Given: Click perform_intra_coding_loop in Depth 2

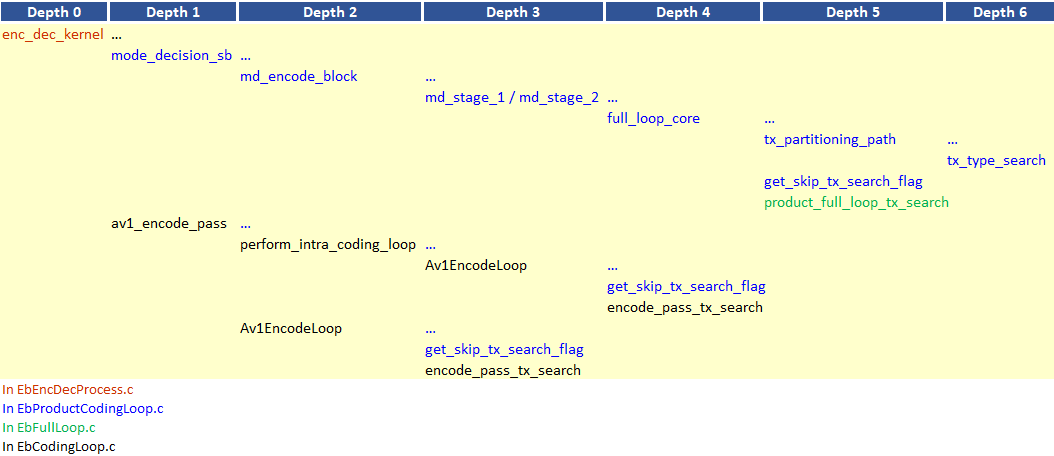Looking at the screenshot, I should 327,244.
